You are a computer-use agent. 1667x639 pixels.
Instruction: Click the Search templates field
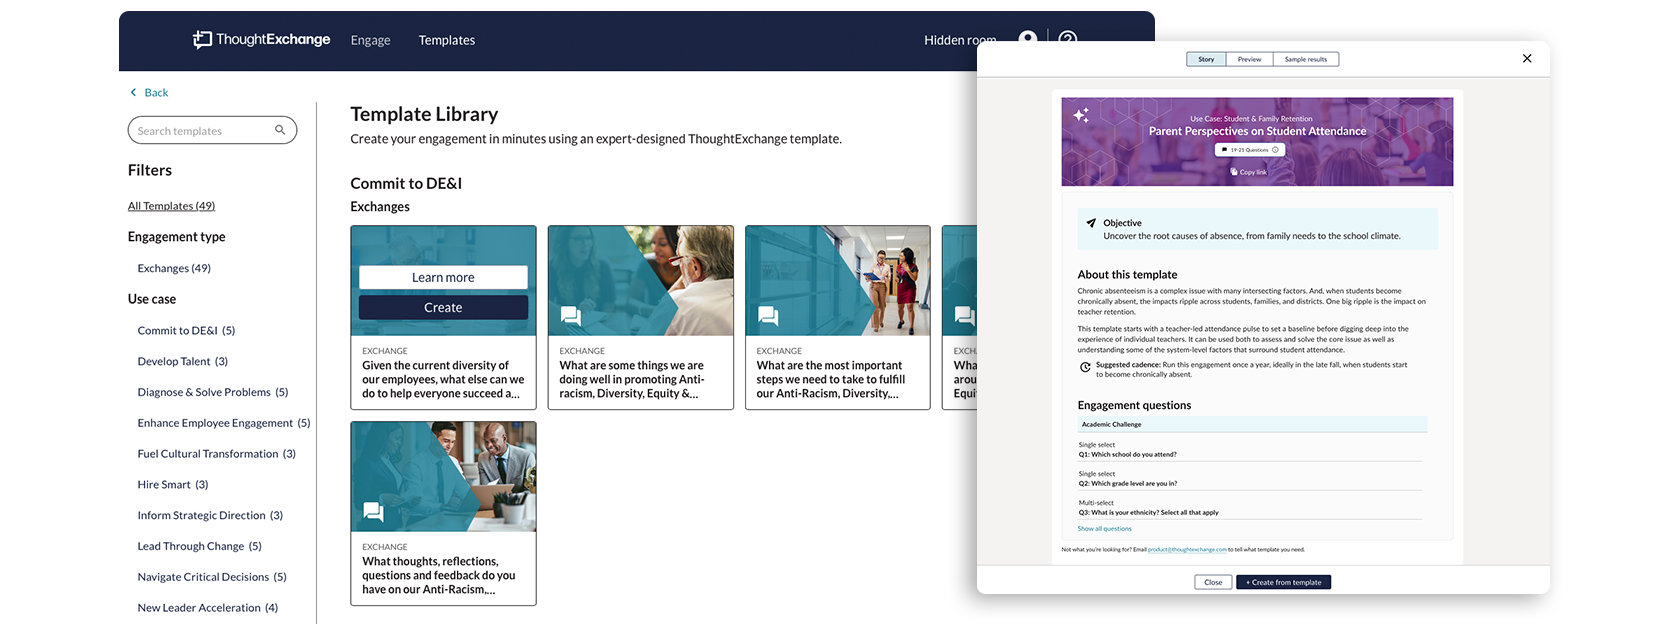click(x=212, y=130)
